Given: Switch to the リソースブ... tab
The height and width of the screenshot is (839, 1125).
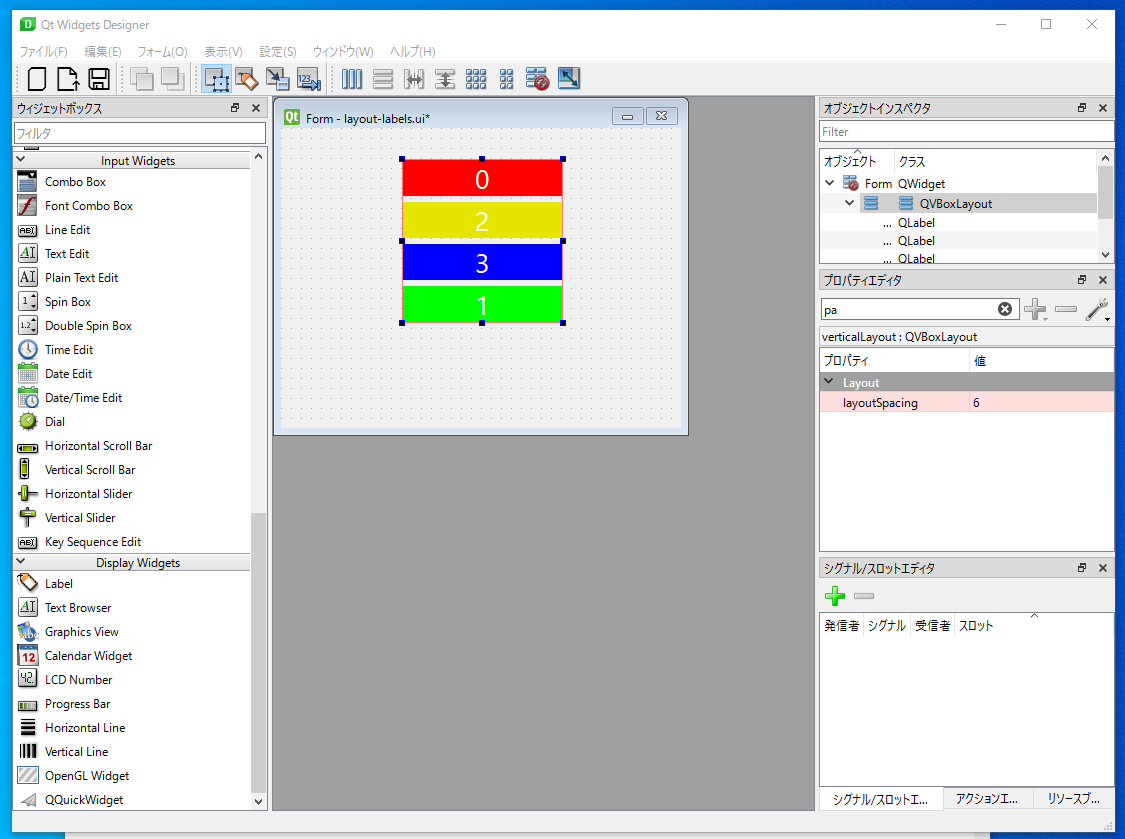Looking at the screenshot, I should [x=1073, y=799].
